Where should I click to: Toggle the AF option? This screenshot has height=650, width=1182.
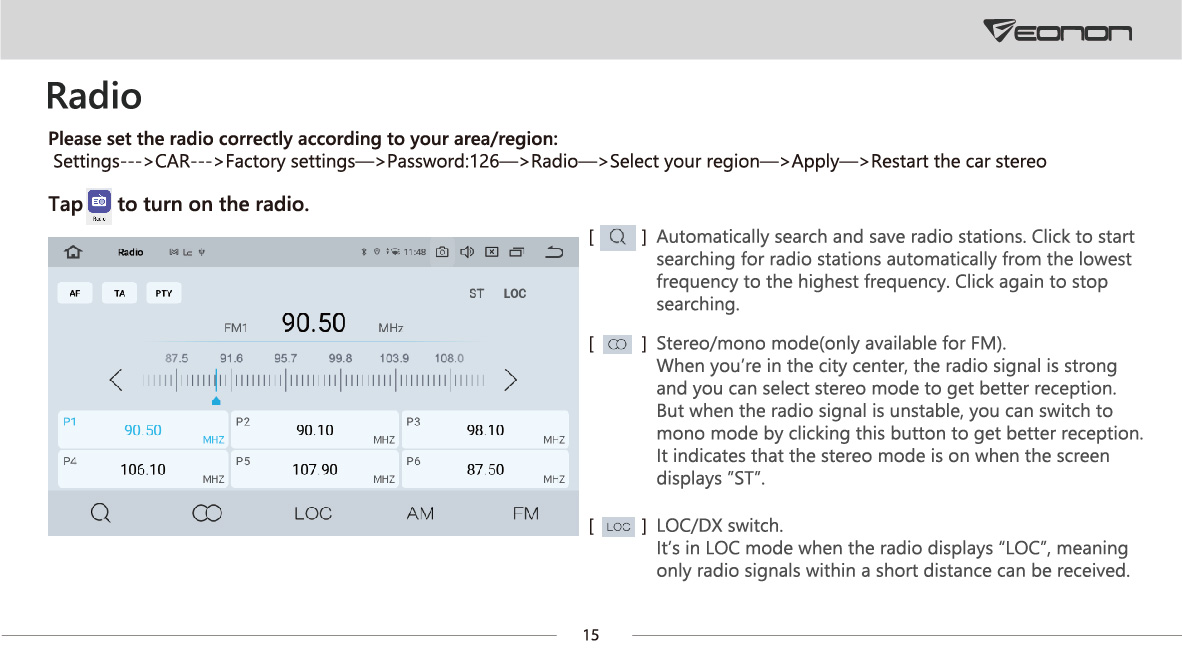[x=75, y=293]
